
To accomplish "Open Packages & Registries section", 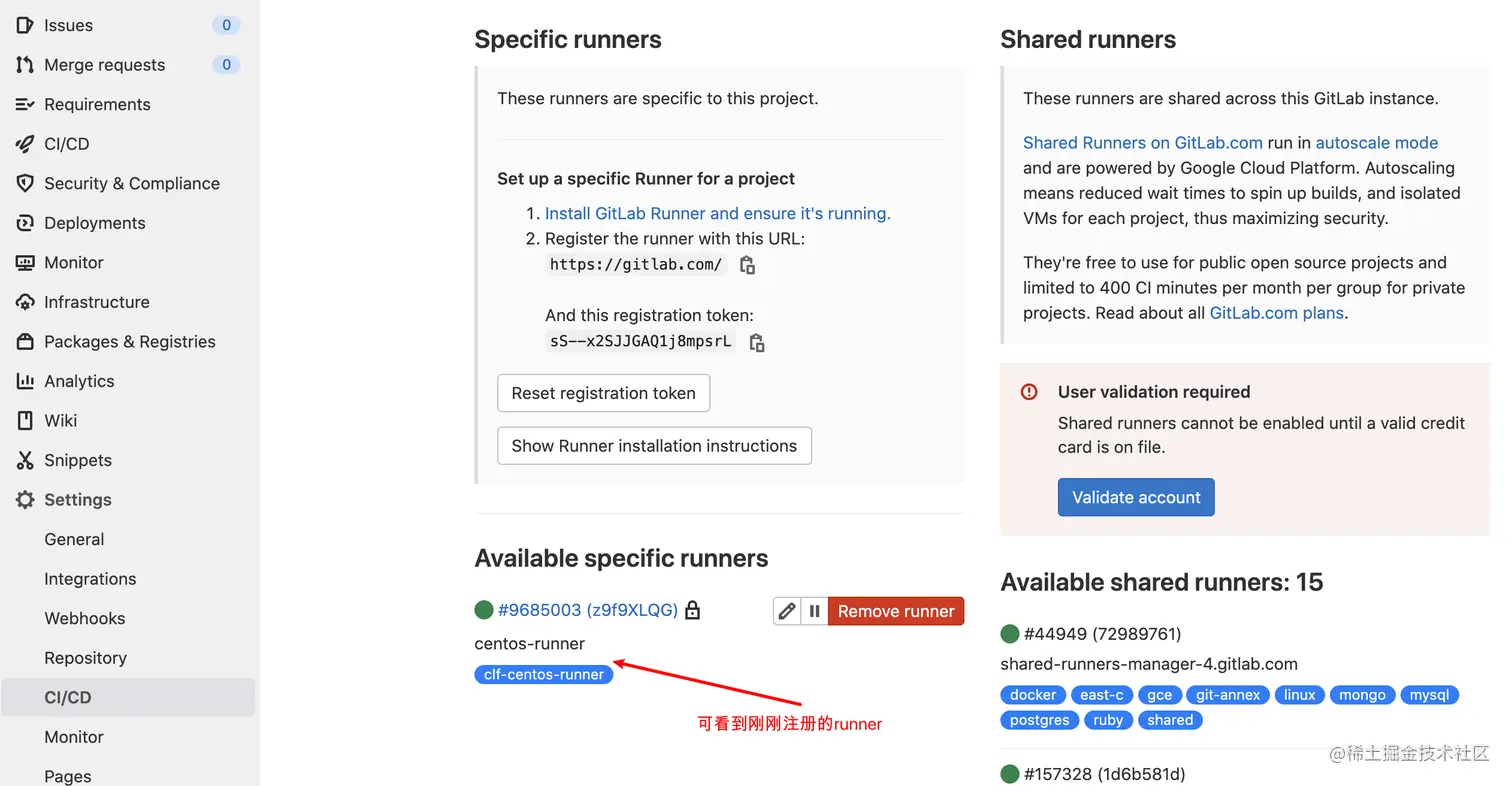I will click(x=129, y=341).
